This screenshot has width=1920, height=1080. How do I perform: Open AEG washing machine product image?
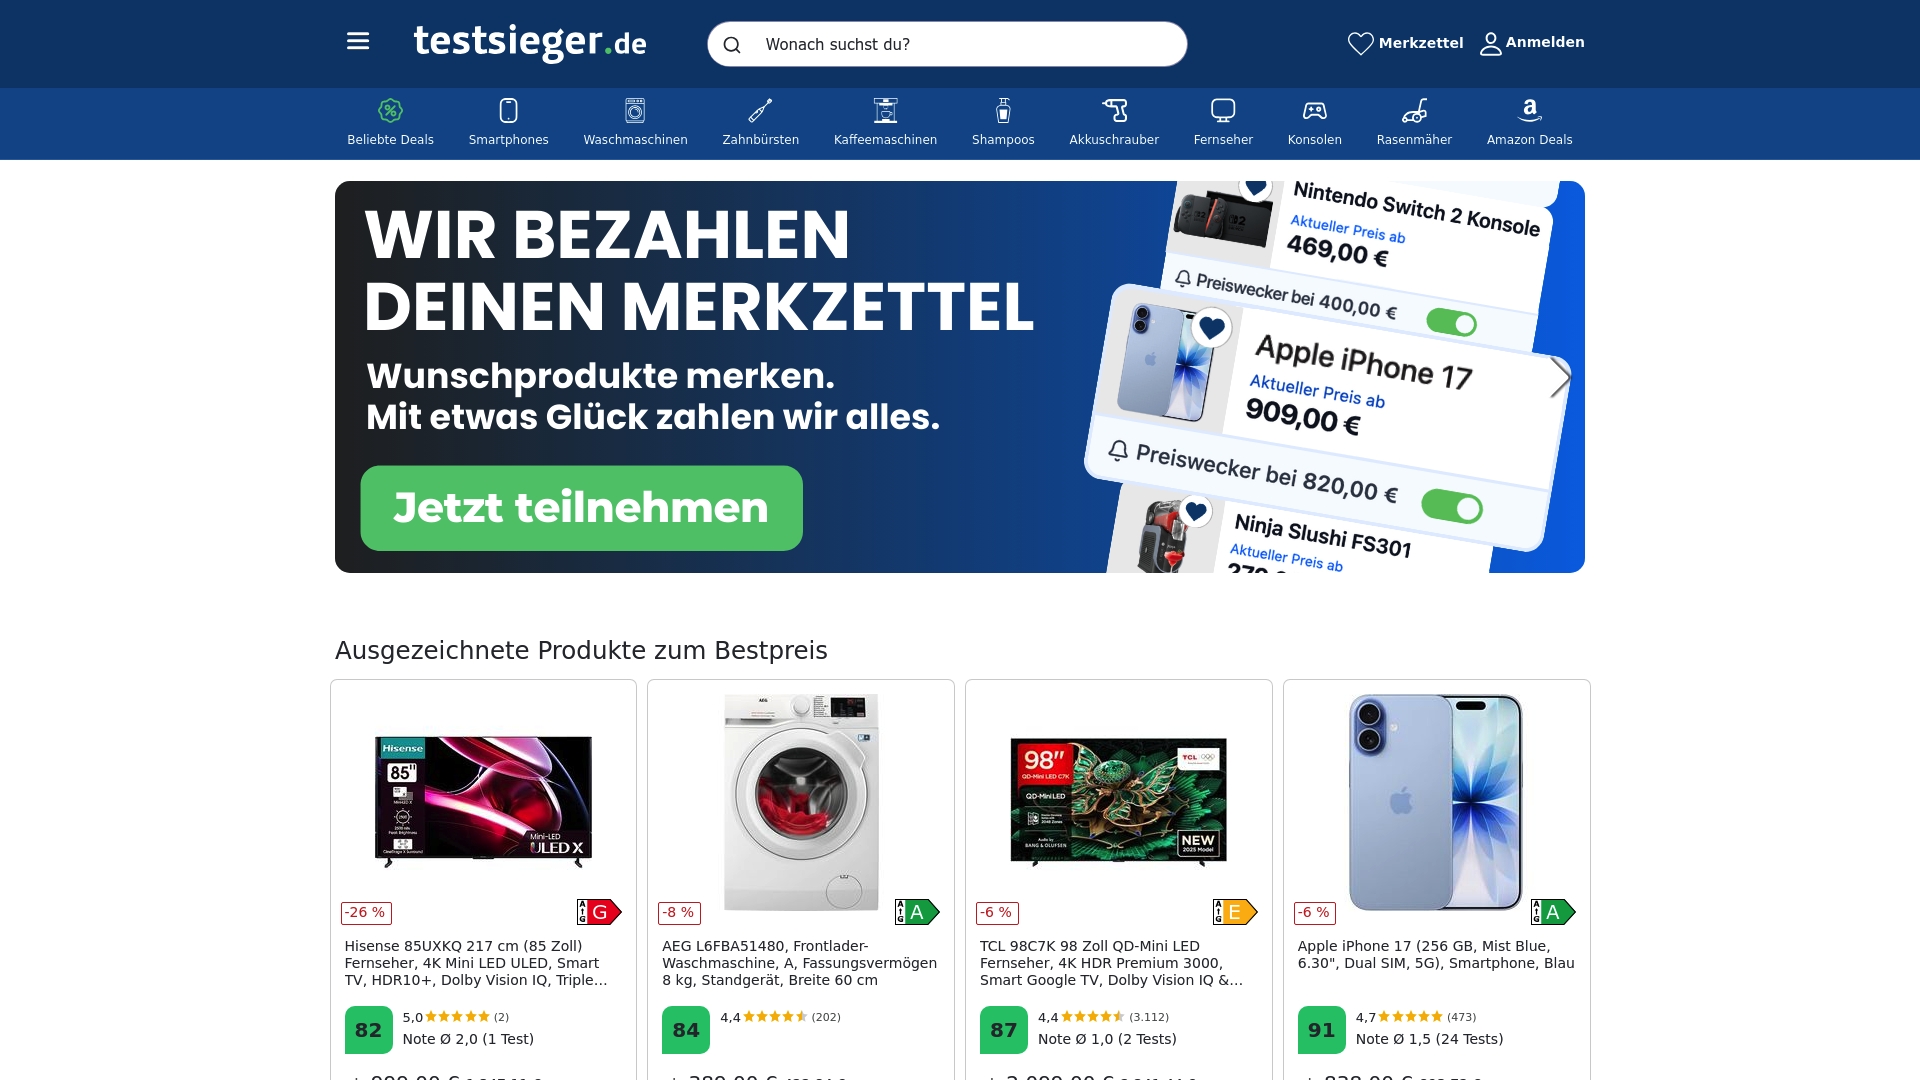tap(801, 802)
